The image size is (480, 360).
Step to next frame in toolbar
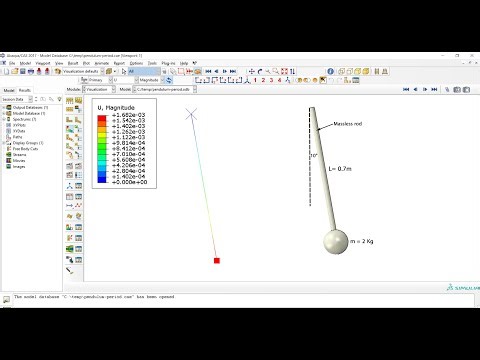click(225, 71)
